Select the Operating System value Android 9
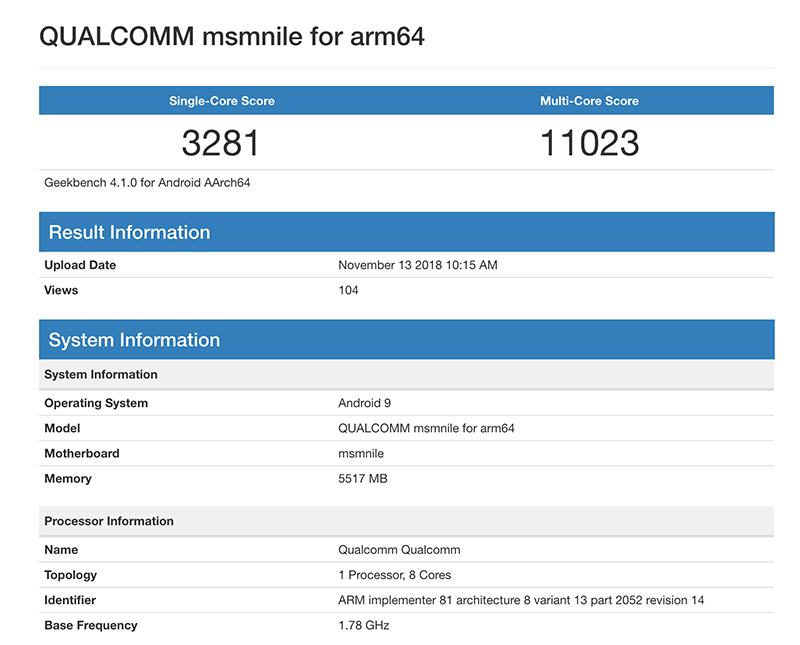 click(x=362, y=403)
